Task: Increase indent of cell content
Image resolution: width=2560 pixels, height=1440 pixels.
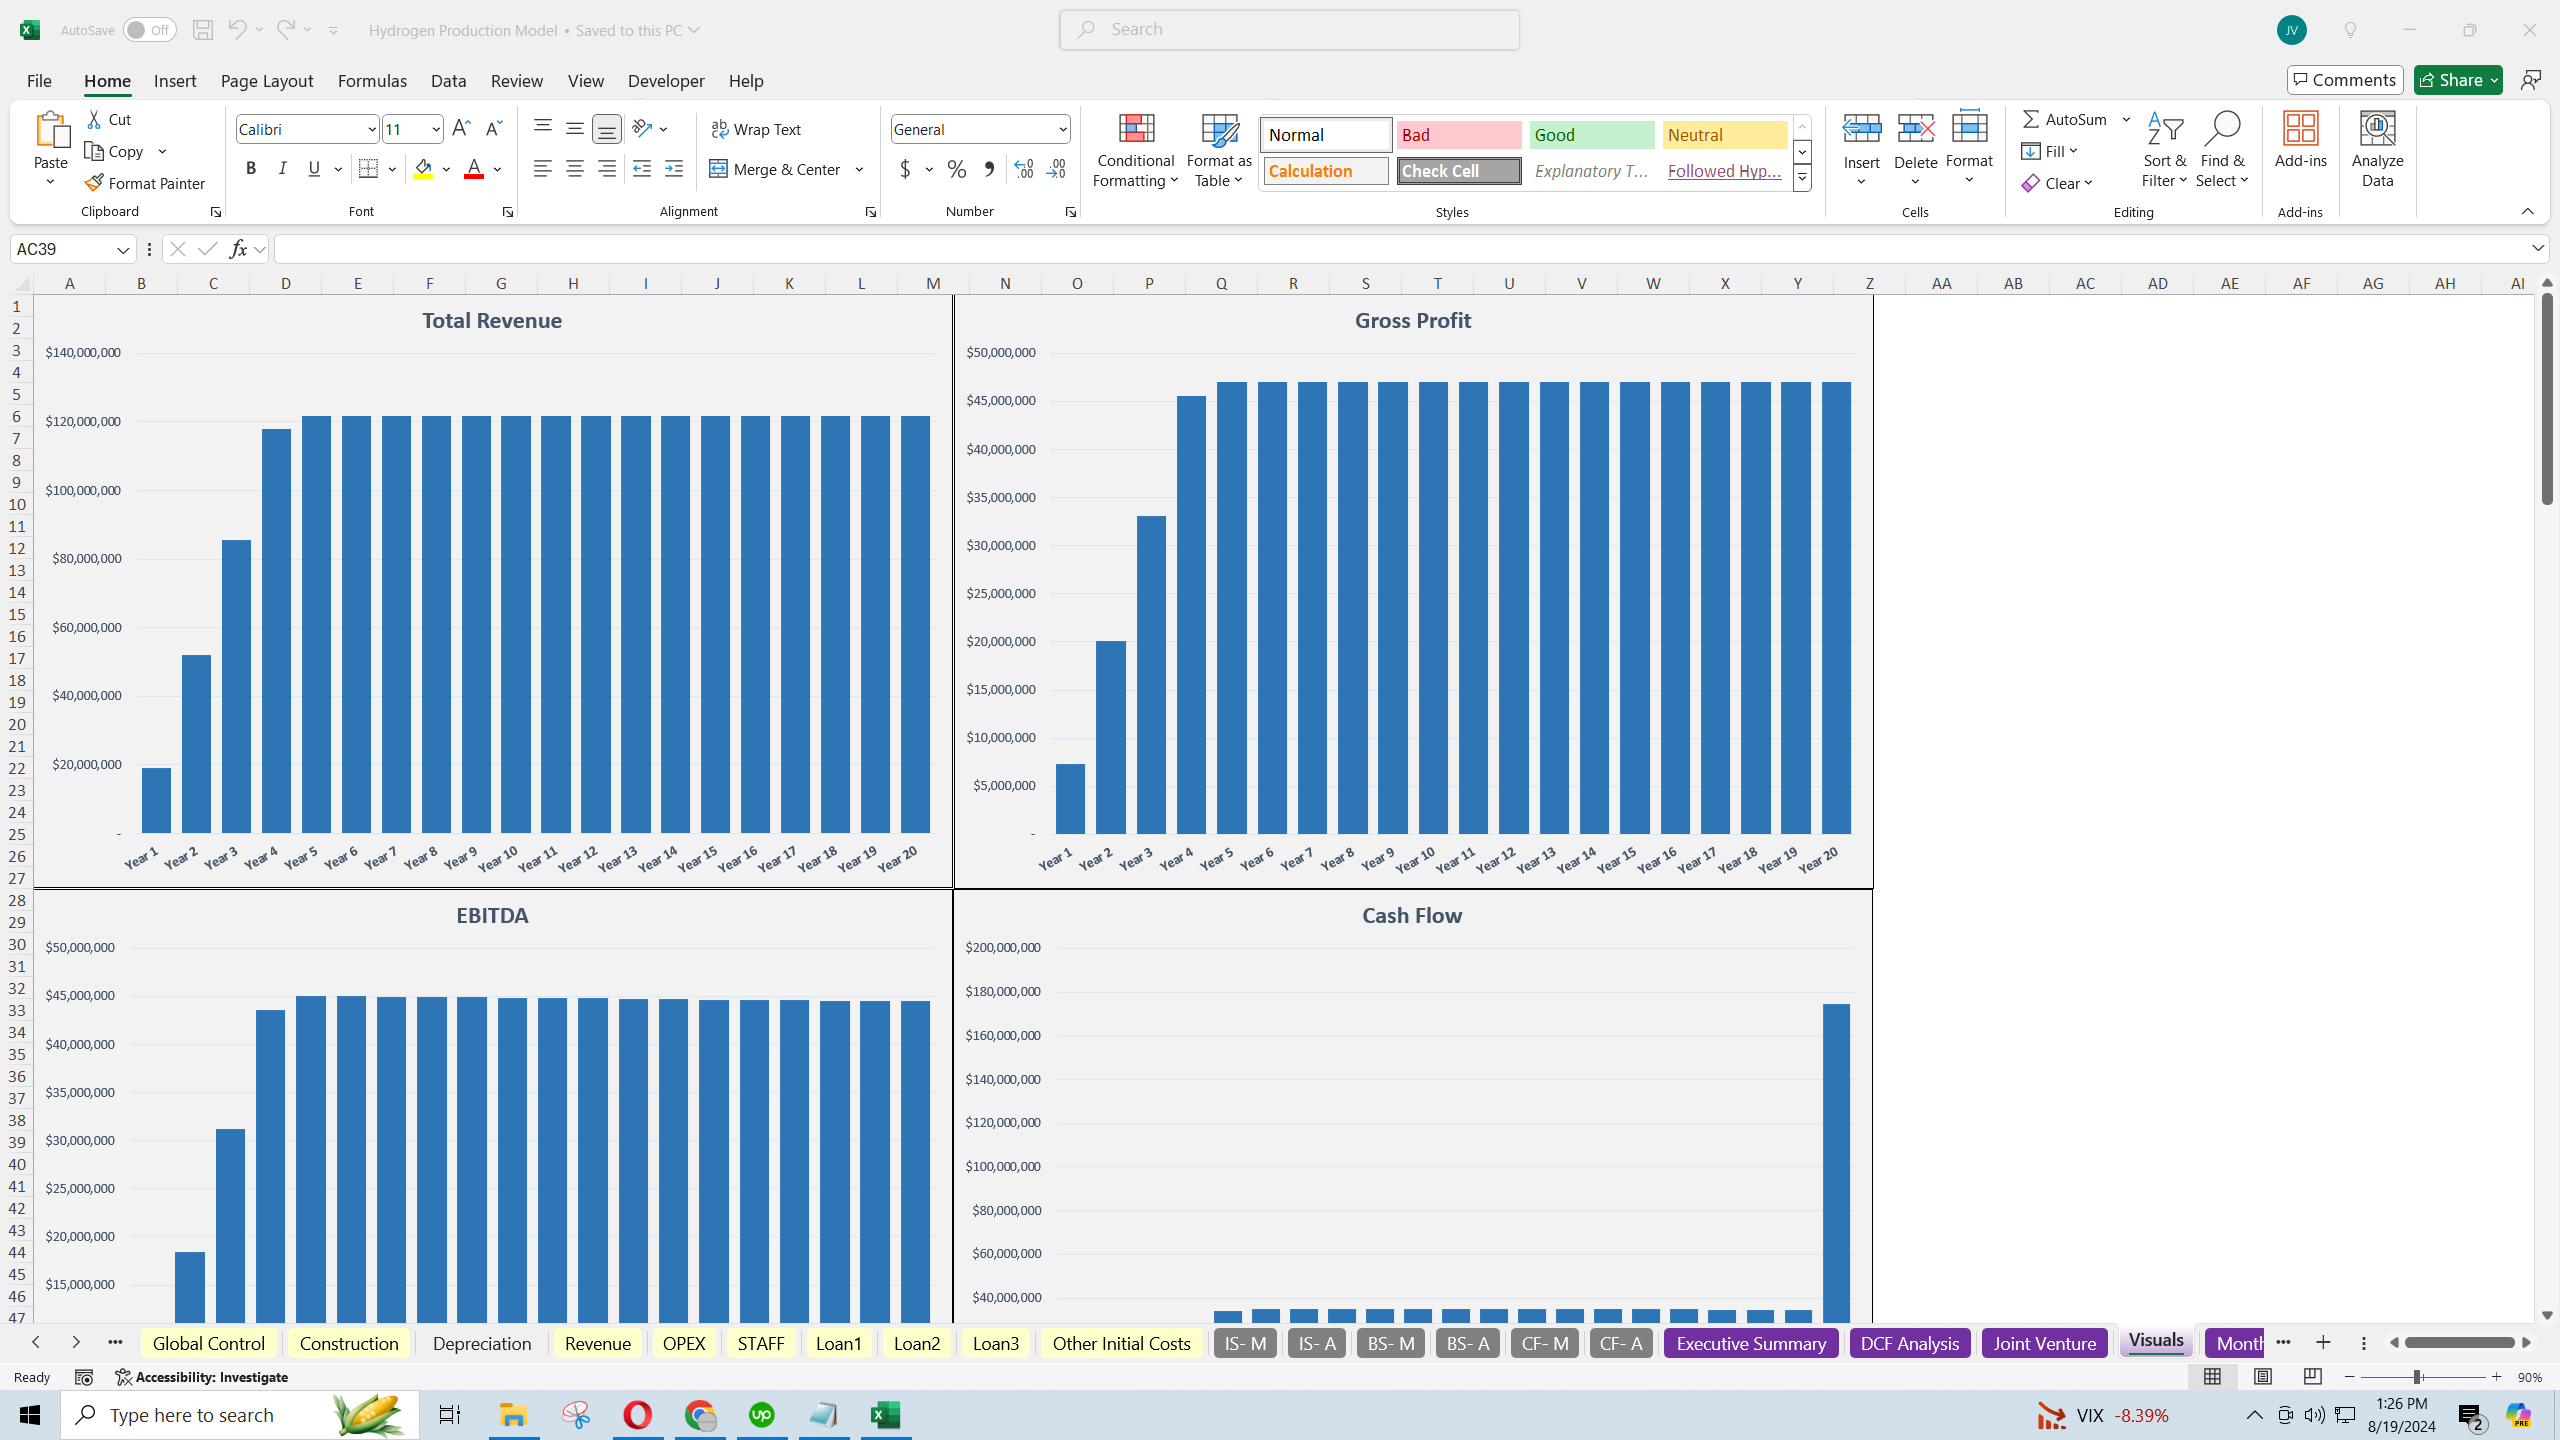Action: click(x=674, y=169)
